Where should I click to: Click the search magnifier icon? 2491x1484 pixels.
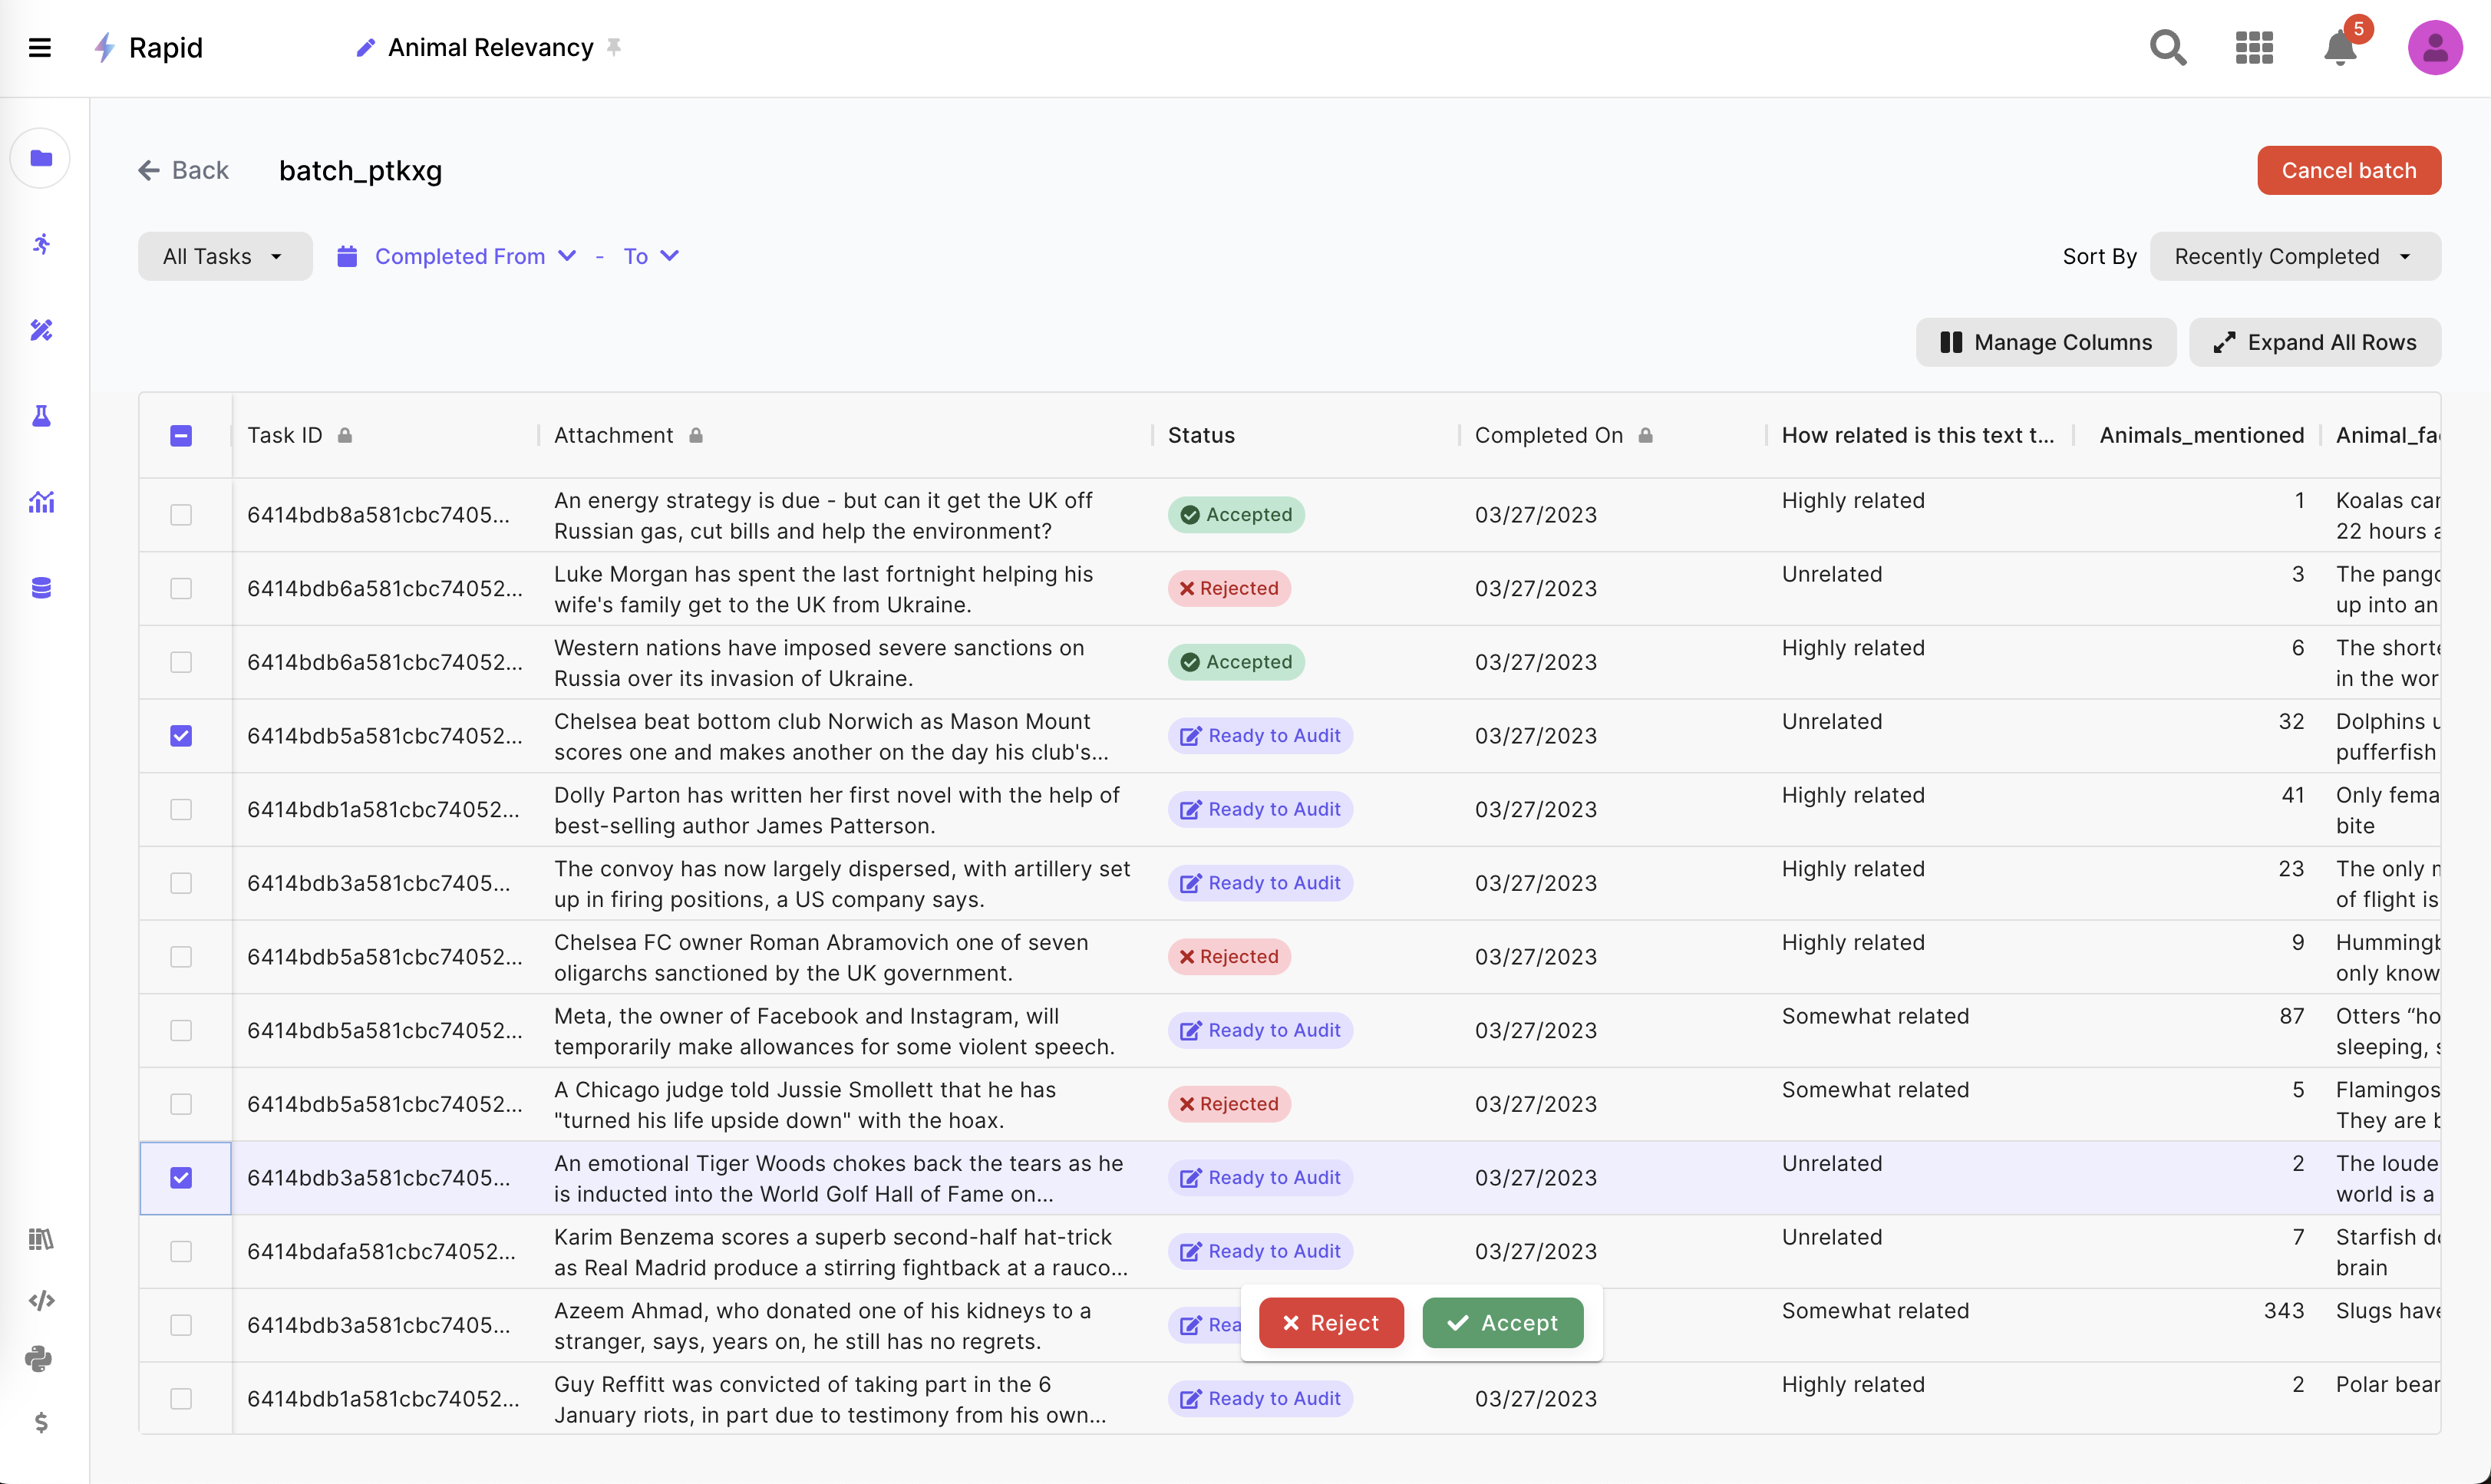2168,47
